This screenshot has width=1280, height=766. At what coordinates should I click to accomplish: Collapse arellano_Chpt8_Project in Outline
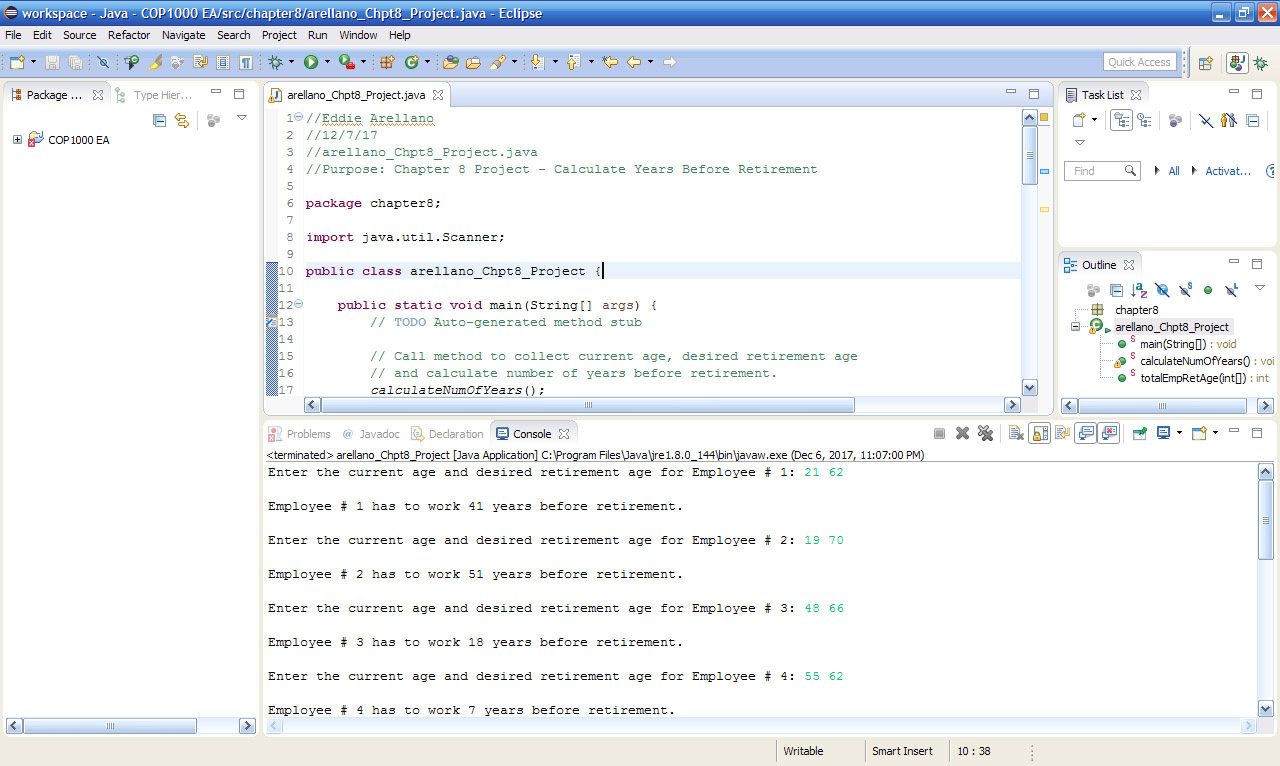1074,327
